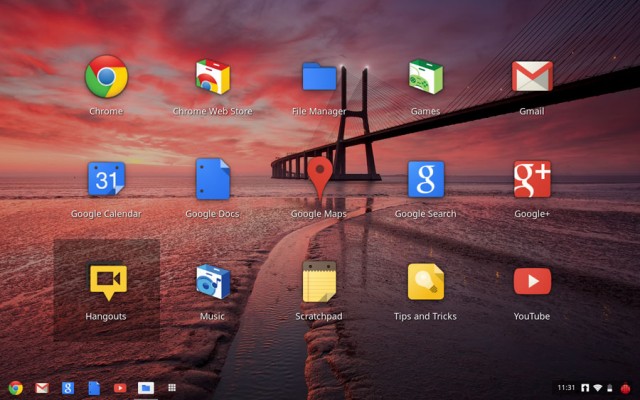Open the Google+ app
This screenshot has width=640, height=400.
tap(532, 180)
